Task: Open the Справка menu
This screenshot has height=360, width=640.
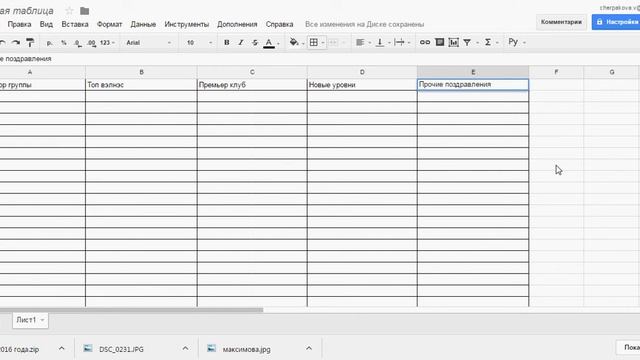Action: pyautogui.click(x=279, y=24)
